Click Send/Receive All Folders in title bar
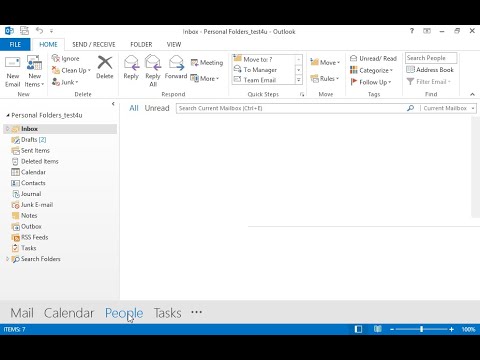Viewport: 480px width, 360px height. [24, 31]
